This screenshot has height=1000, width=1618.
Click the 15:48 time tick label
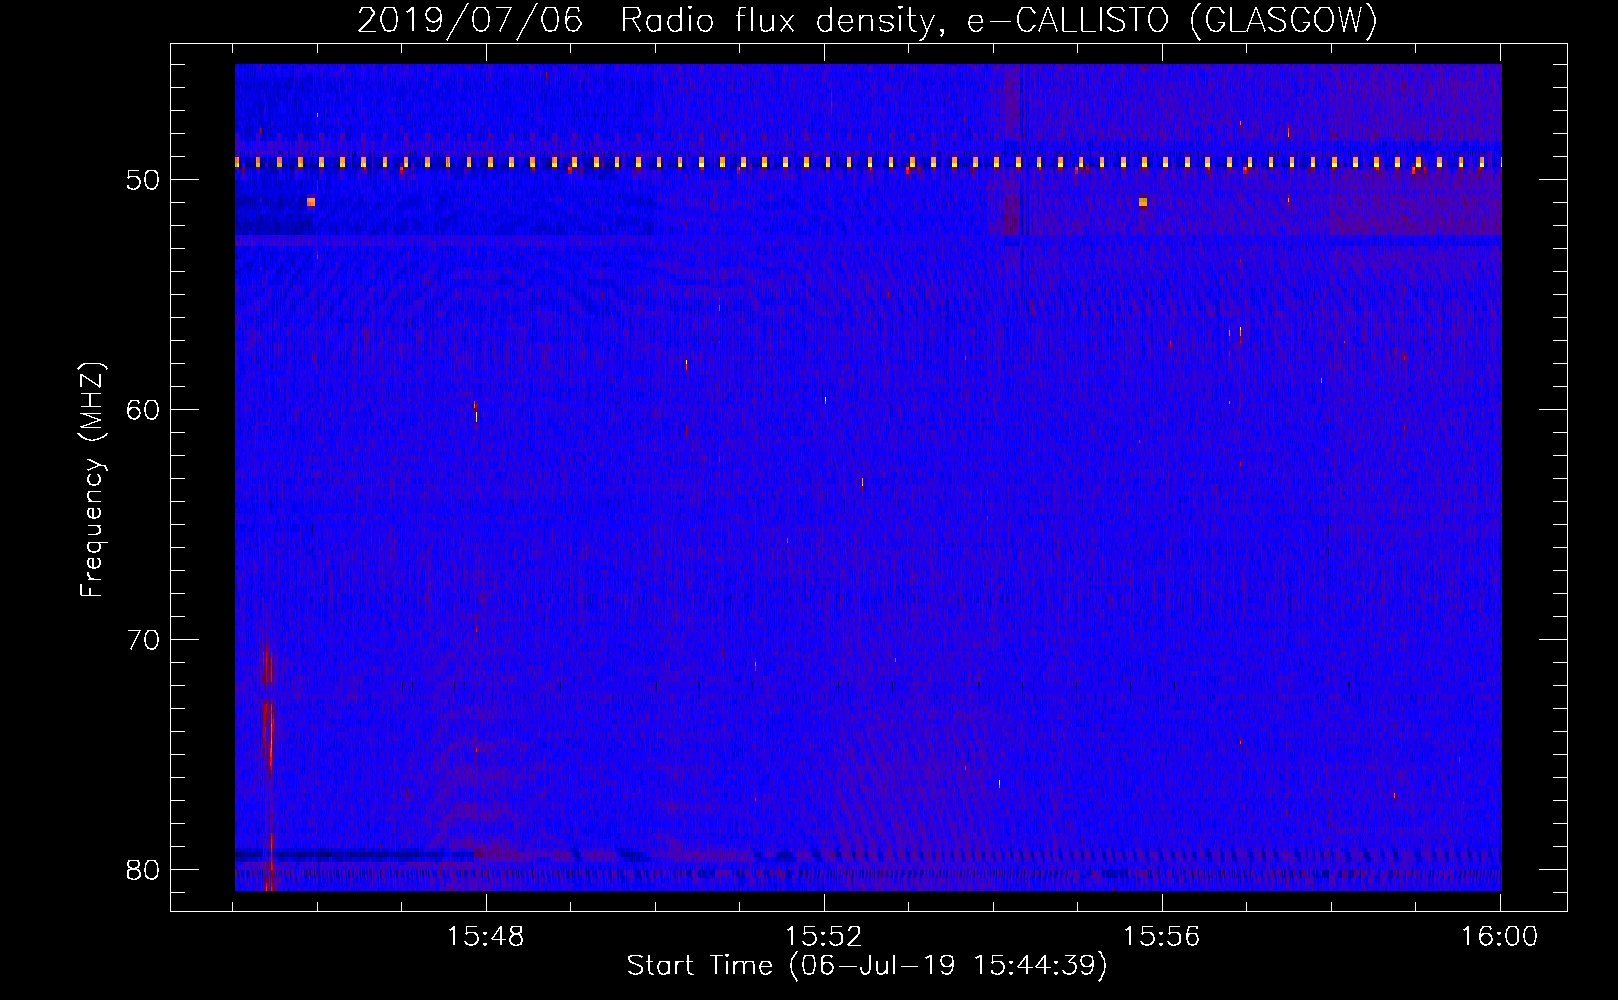pos(486,937)
